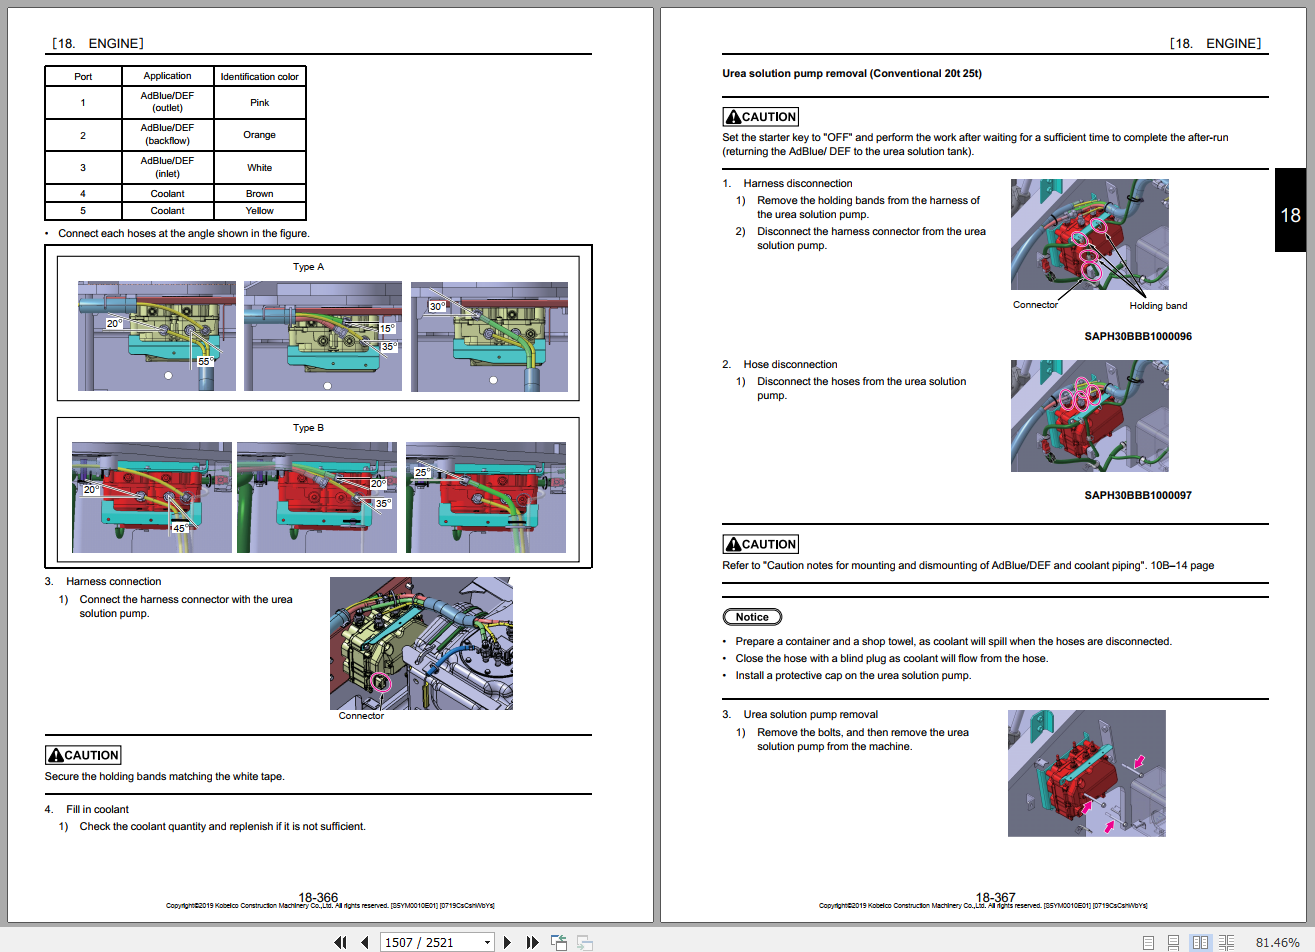Click the 'AdBlue/DEF (outlet)' table cell

tap(167, 102)
